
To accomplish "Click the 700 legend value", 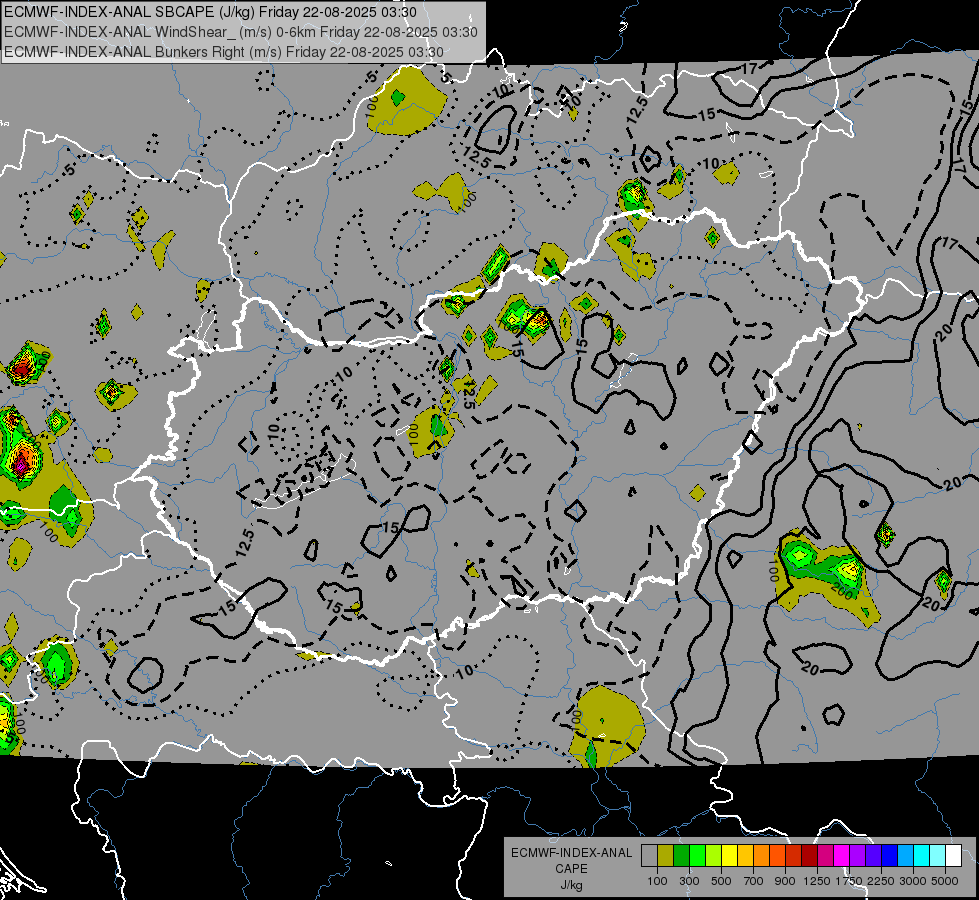I will [x=754, y=881].
